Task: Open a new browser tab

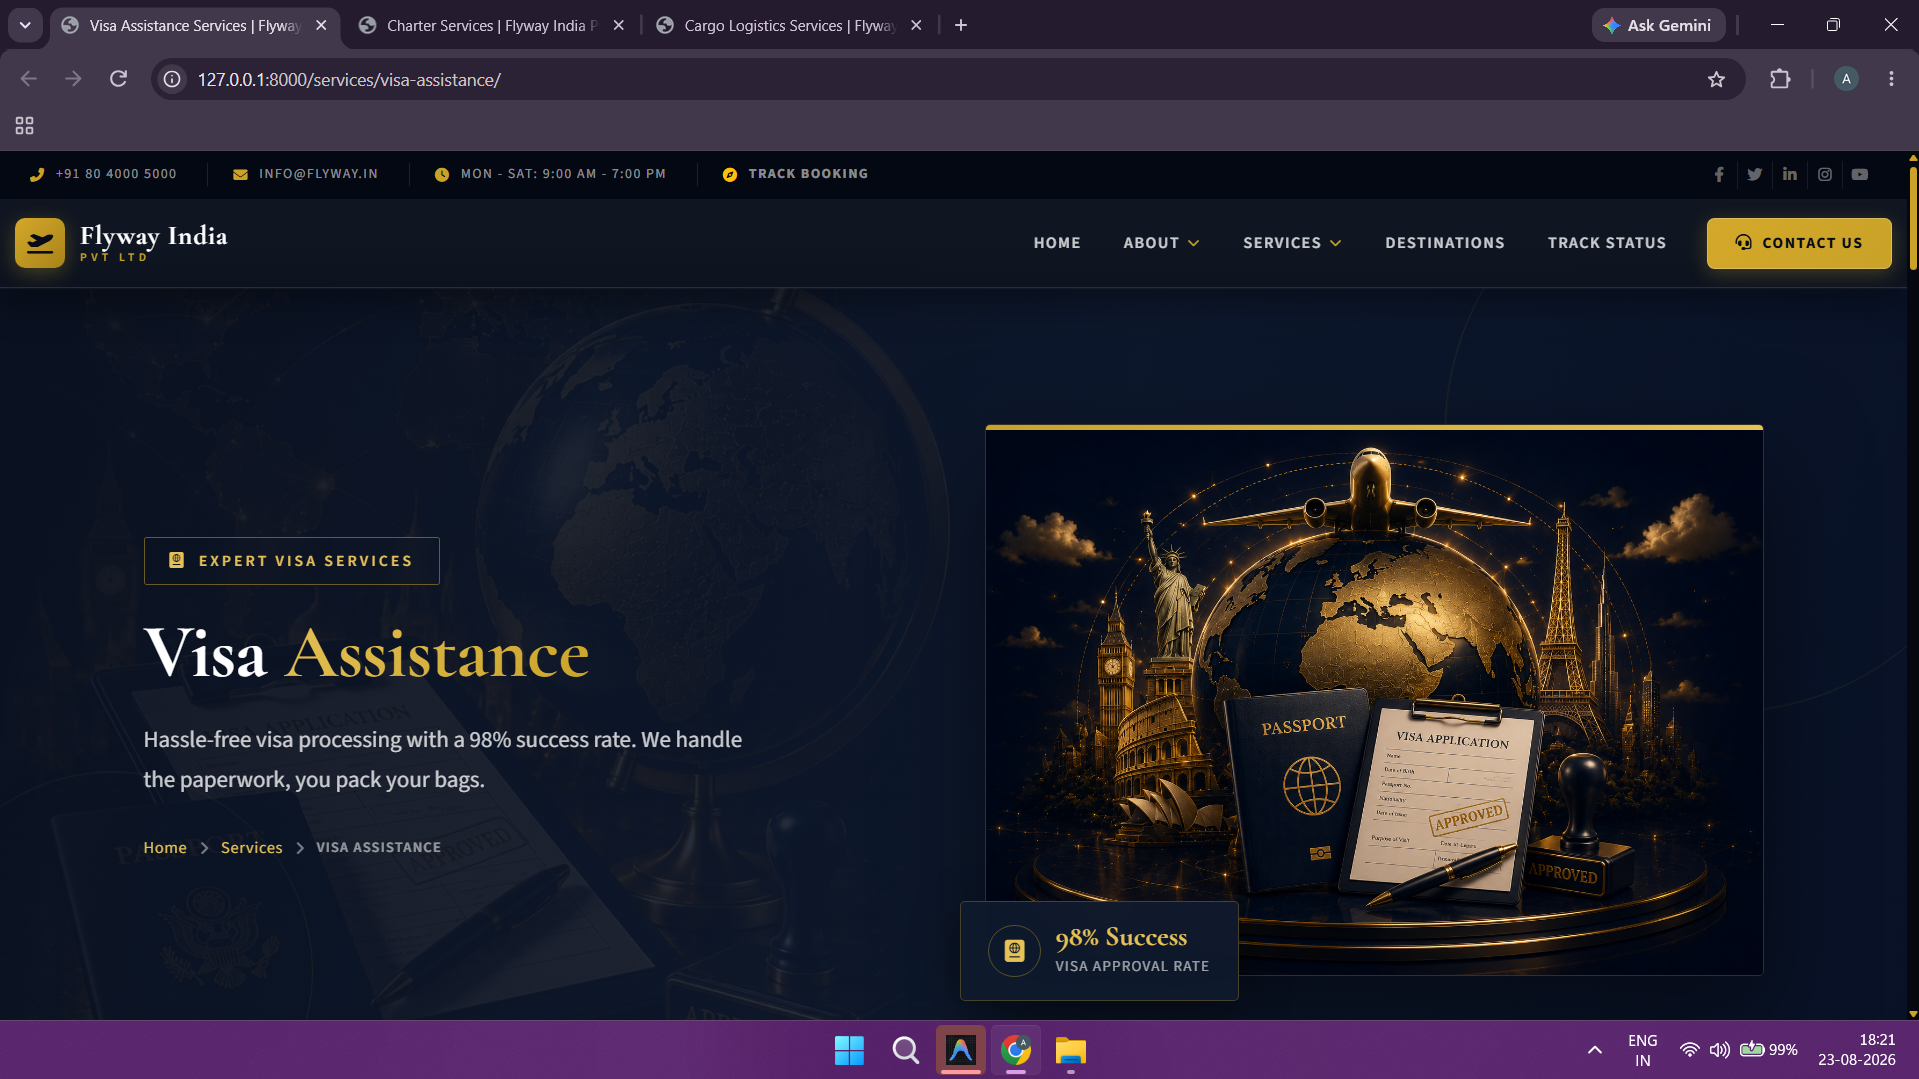Action: click(961, 25)
